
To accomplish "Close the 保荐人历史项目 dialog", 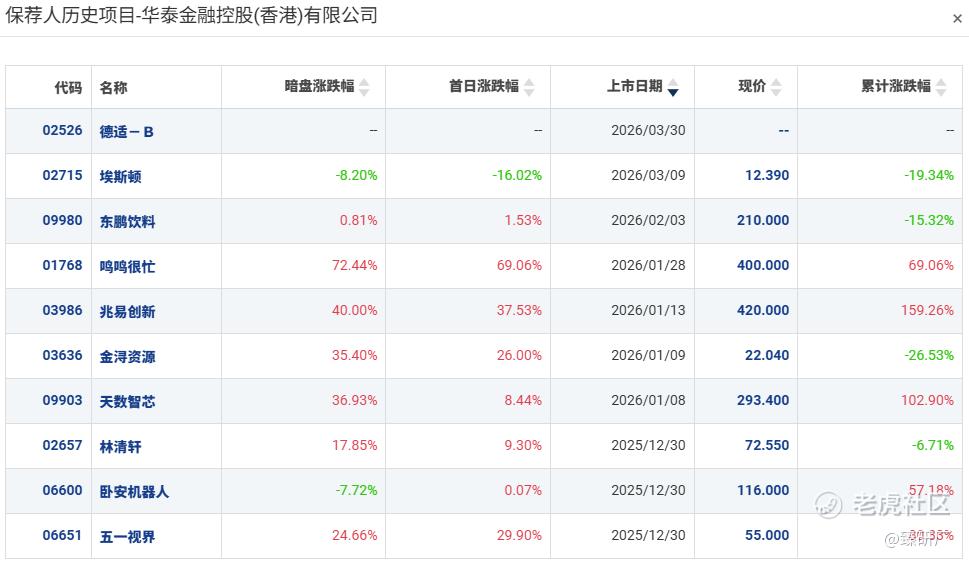I will [957, 19].
